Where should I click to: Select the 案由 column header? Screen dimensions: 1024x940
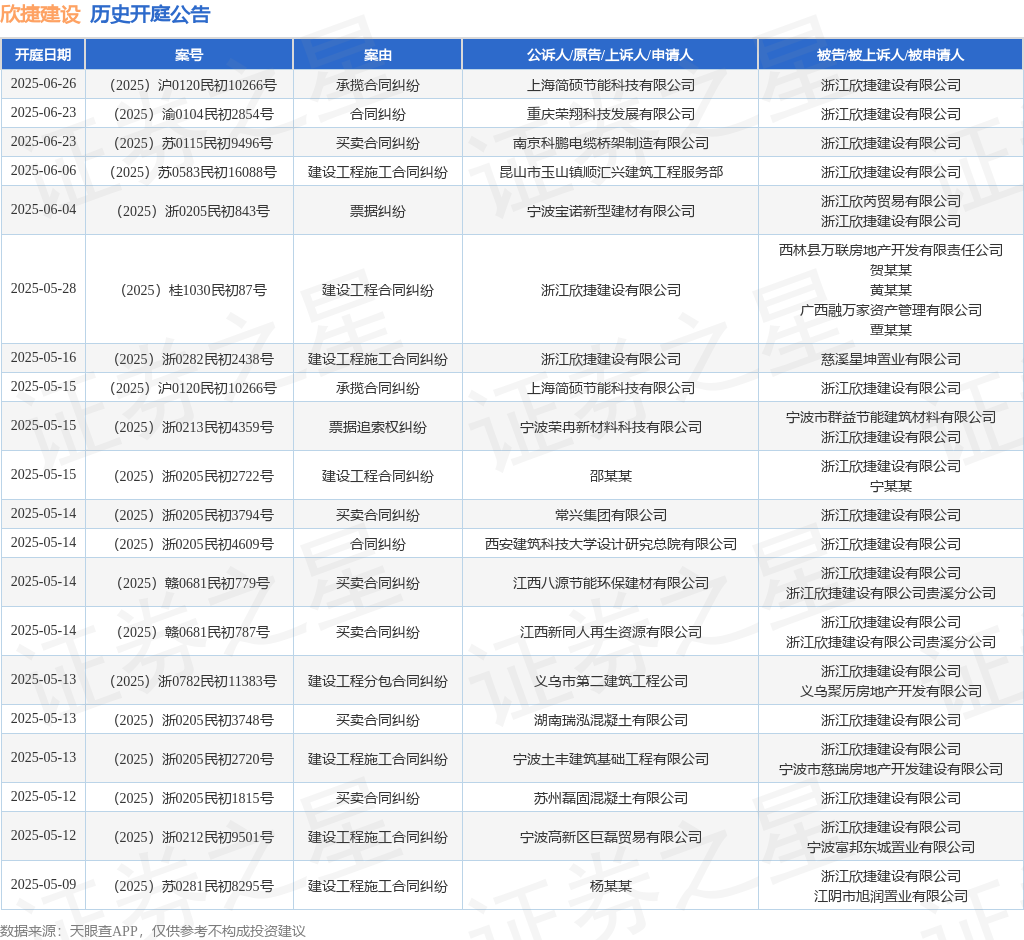[x=377, y=55]
